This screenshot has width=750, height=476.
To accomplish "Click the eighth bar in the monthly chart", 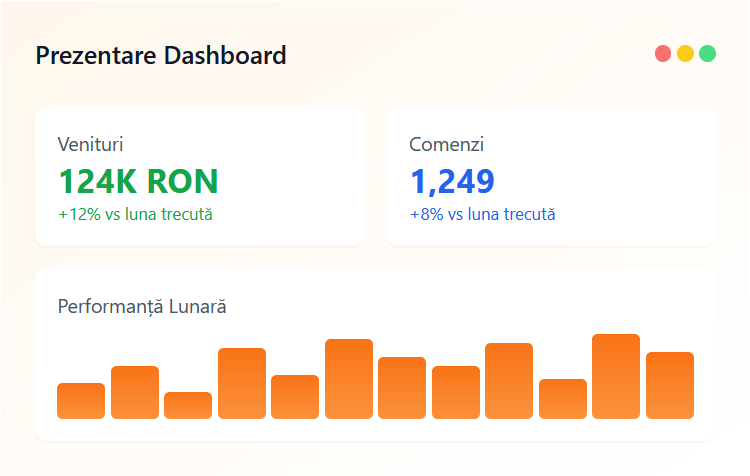I will [456, 392].
